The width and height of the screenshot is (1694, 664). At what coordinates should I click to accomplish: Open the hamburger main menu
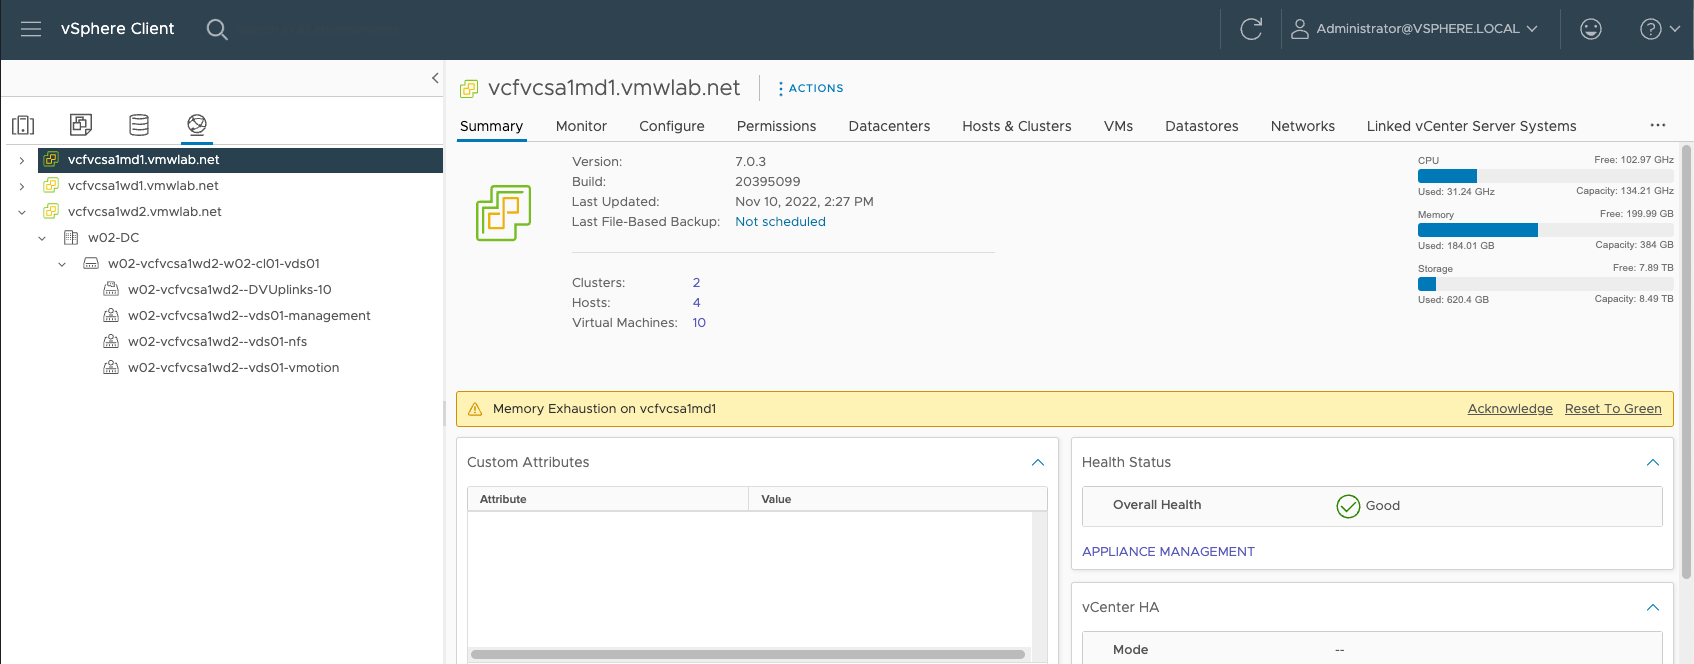coord(31,29)
